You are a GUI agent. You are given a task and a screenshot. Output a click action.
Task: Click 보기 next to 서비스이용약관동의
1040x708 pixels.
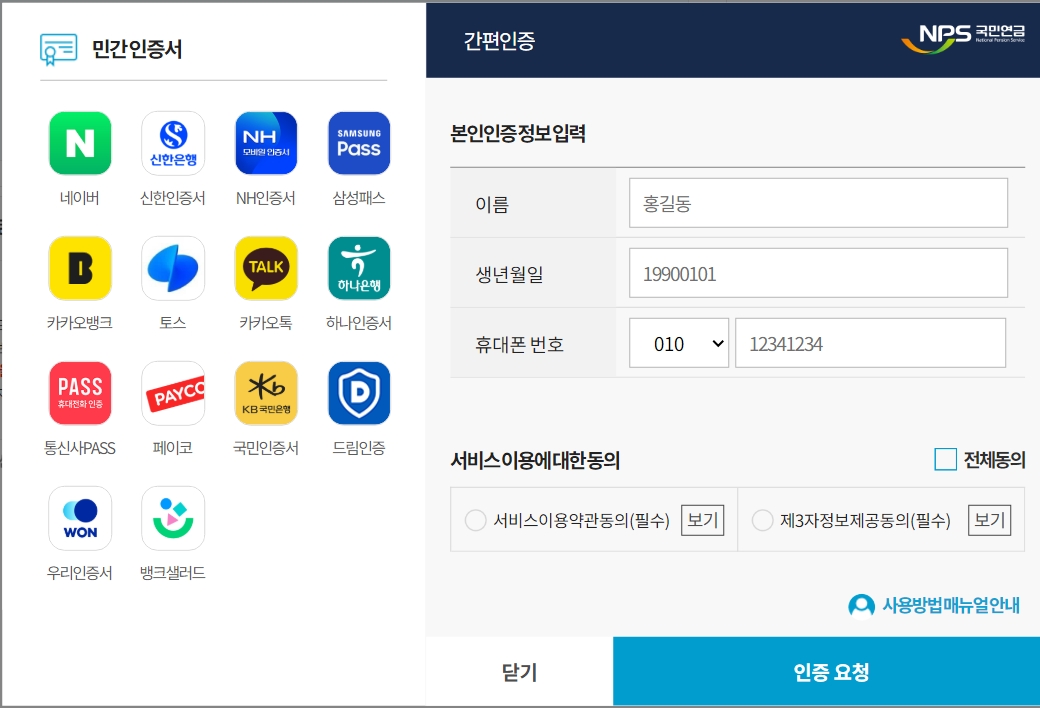pos(702,520)
